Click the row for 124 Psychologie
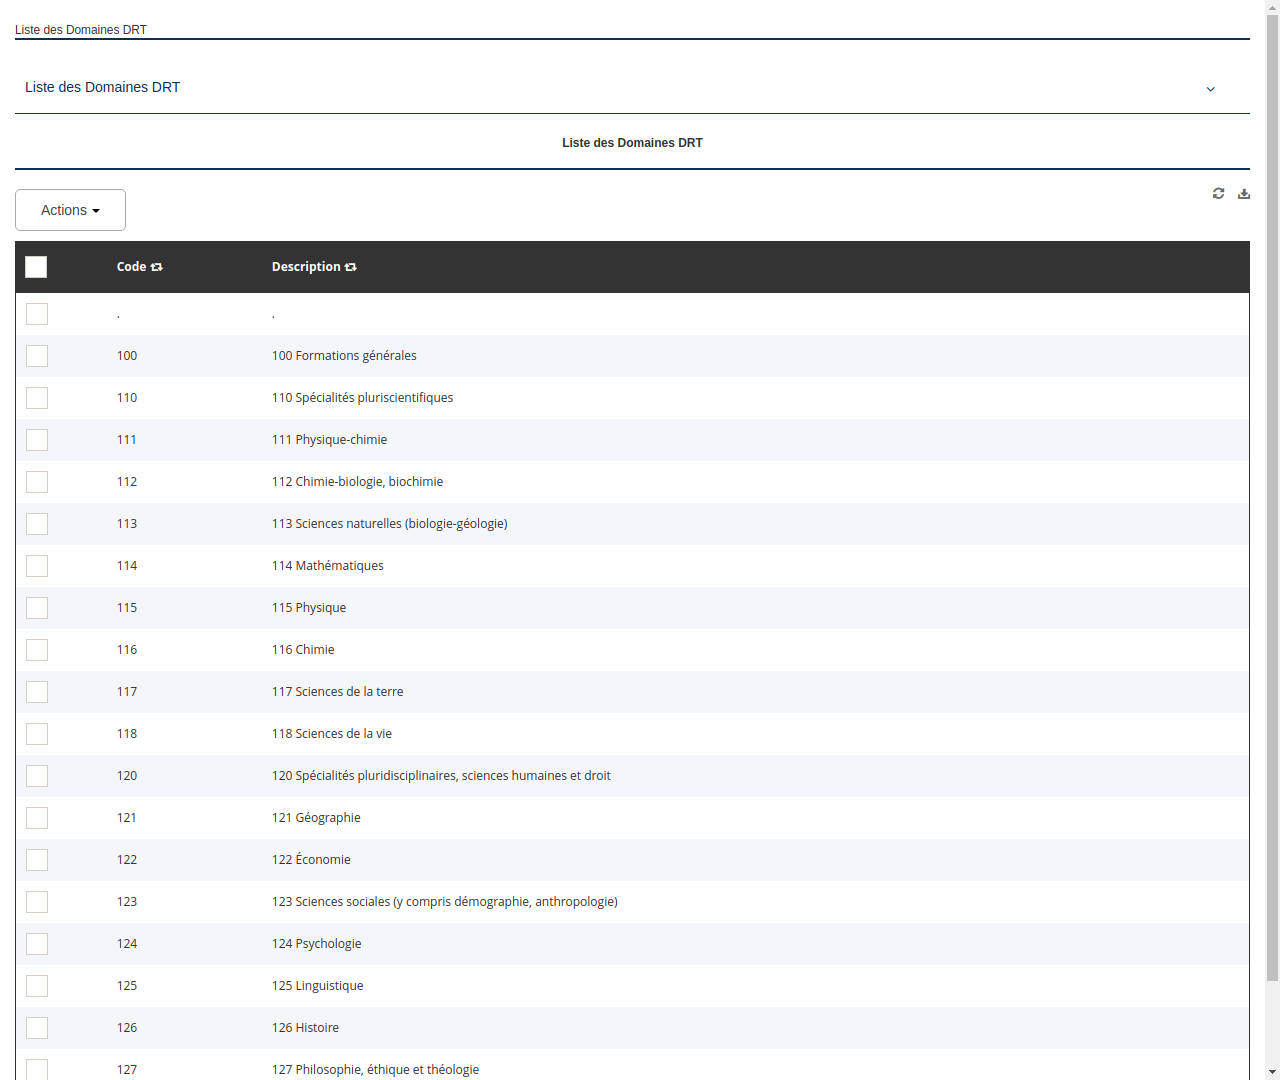Screen dimensions: 1280x1080 coord(316,943)
